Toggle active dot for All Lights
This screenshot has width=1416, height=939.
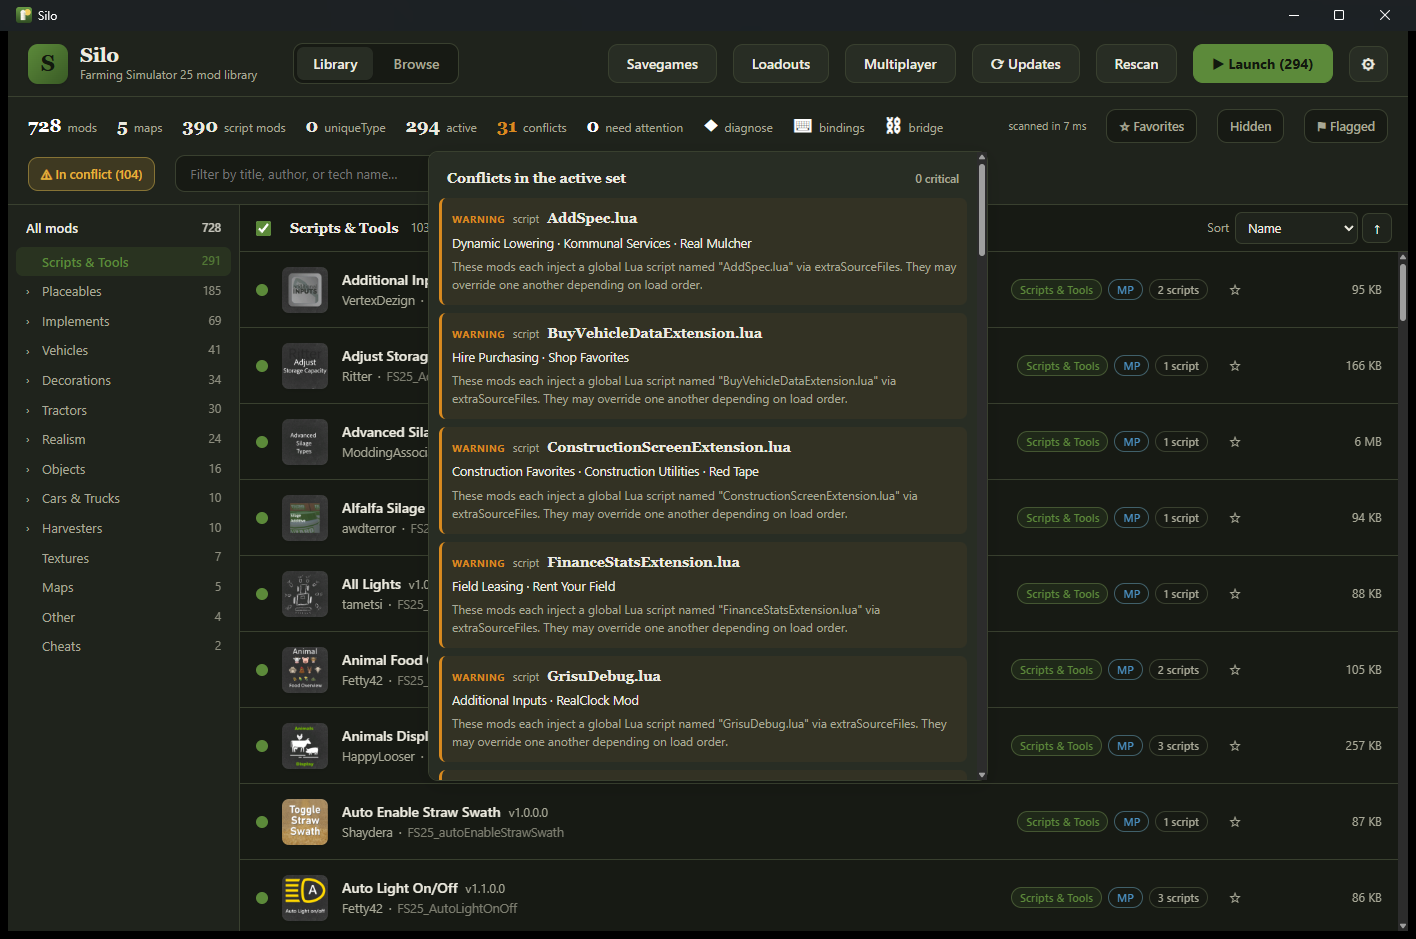coord(262,594)
